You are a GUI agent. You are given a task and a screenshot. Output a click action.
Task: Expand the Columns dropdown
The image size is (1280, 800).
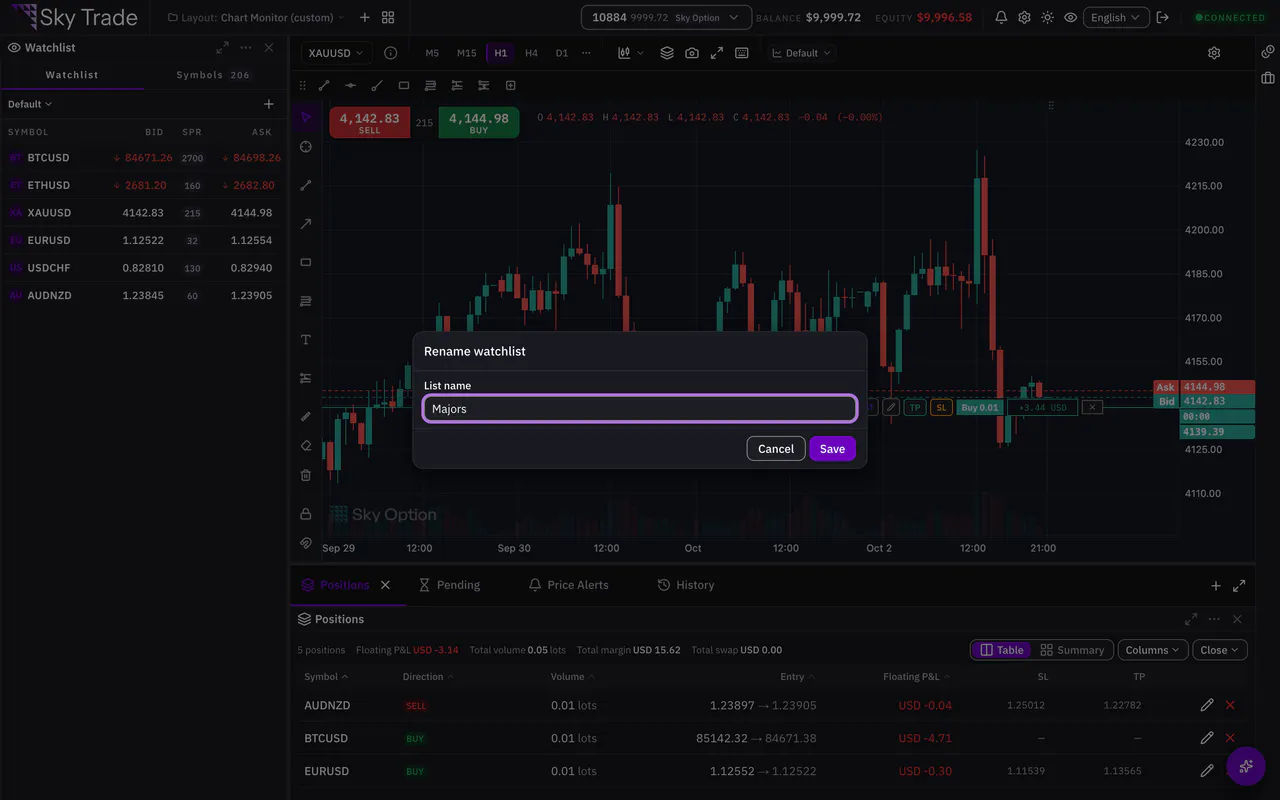pyautogui.click(x=1153, y=650)
